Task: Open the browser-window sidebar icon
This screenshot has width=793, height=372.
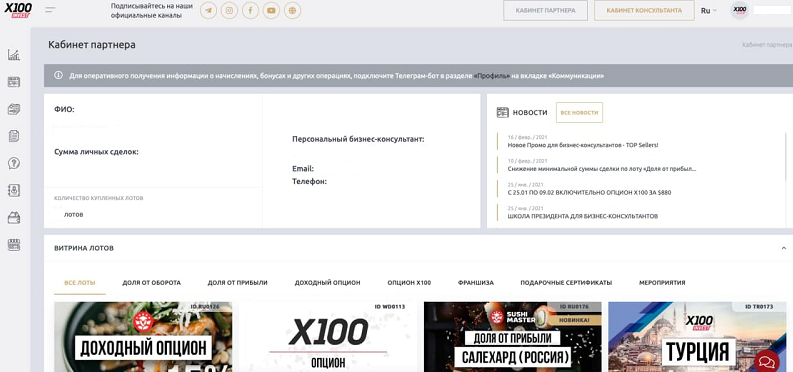Action: [14, 82]
